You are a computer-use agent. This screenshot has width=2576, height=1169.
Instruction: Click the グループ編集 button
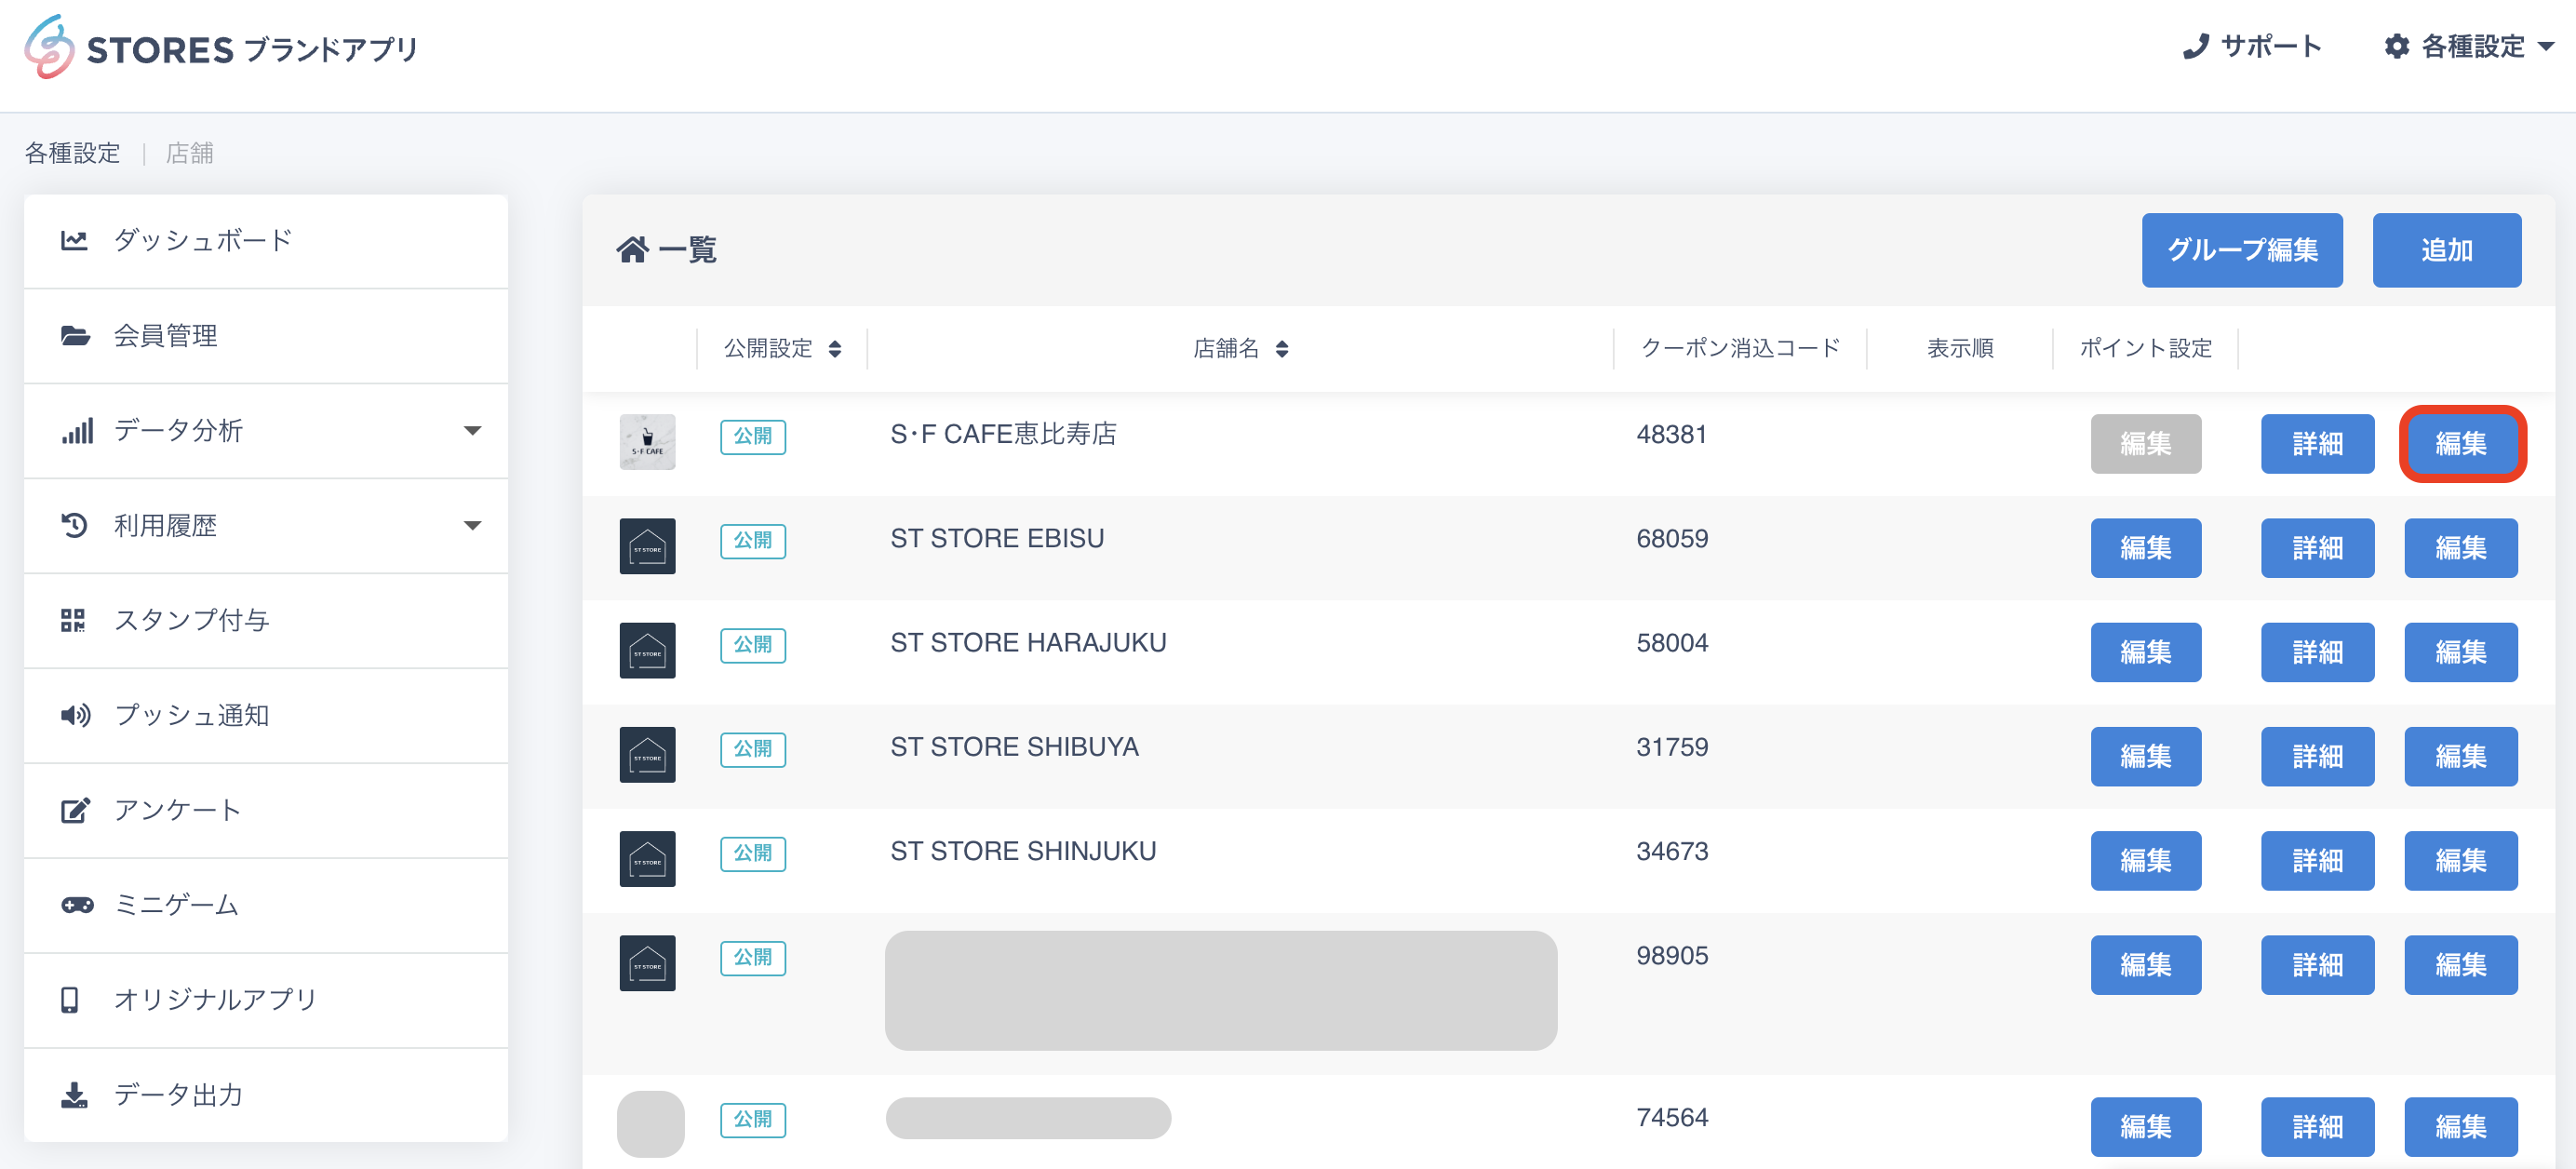tap(2241, 250)
